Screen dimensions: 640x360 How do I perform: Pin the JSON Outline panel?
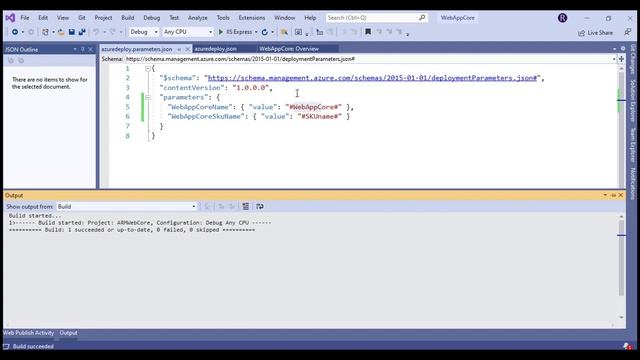pyautogui.click(x=83, y=49)
